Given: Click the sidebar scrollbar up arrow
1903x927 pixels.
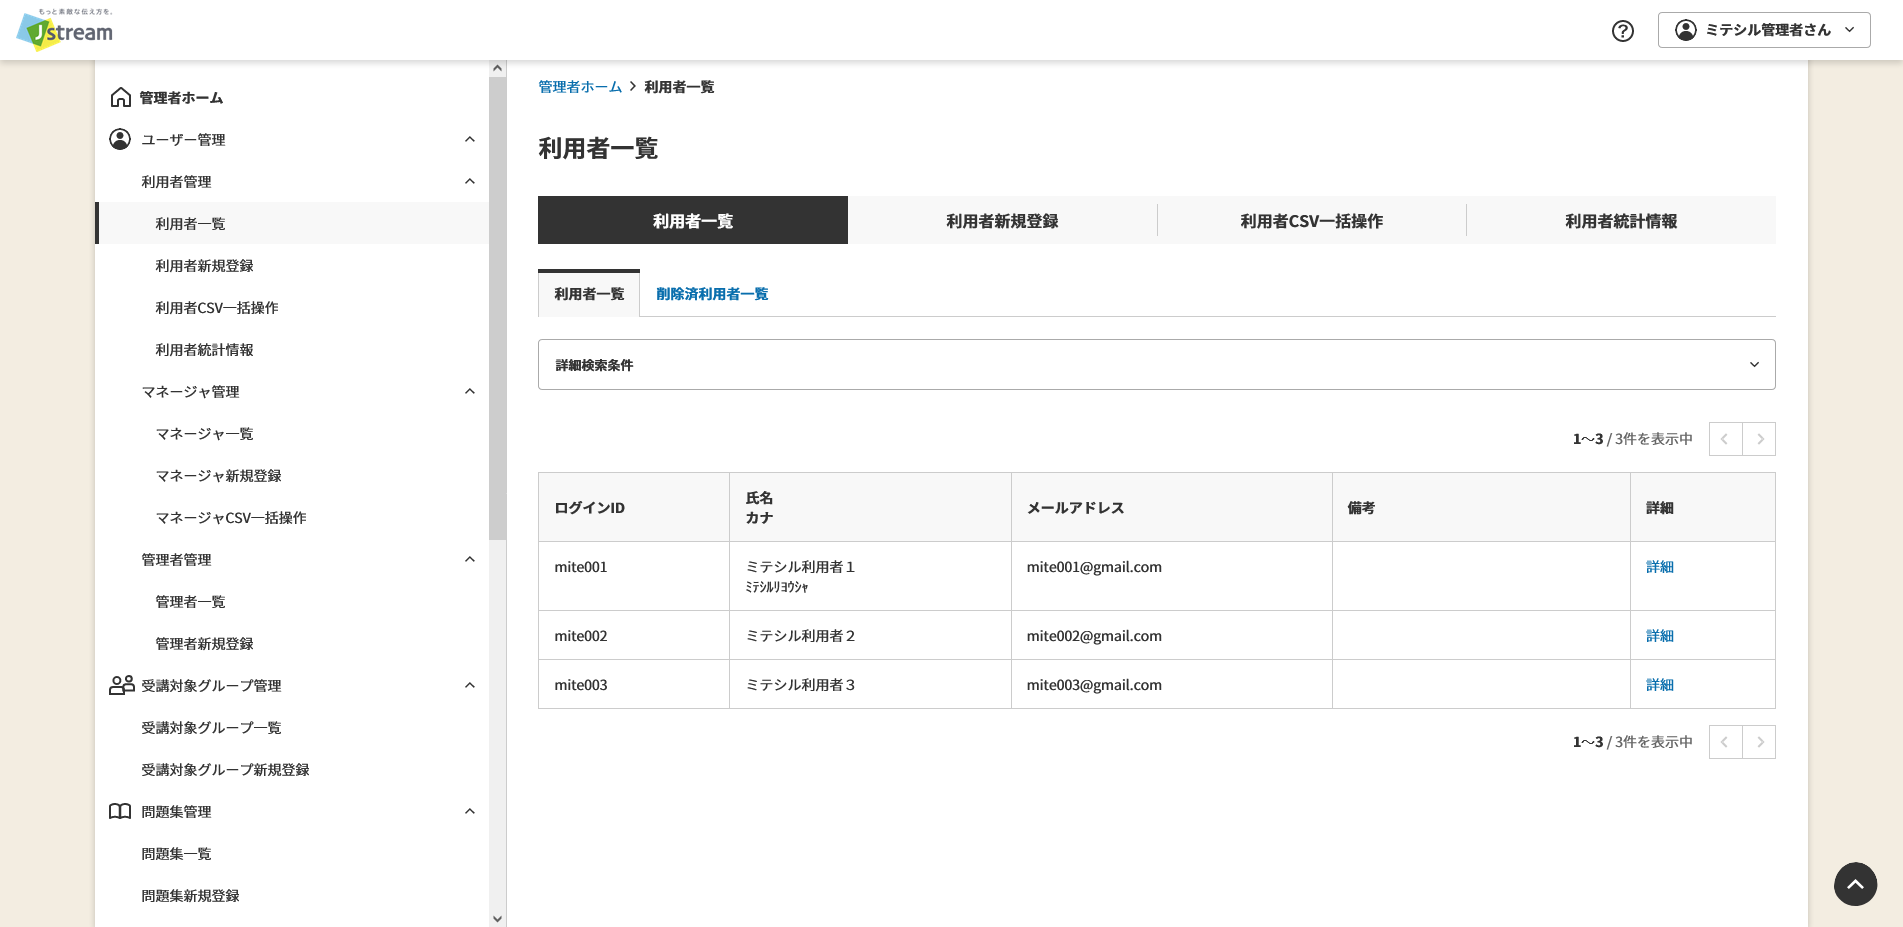Looking at the screenshot, I should click(x=497, y=68).
